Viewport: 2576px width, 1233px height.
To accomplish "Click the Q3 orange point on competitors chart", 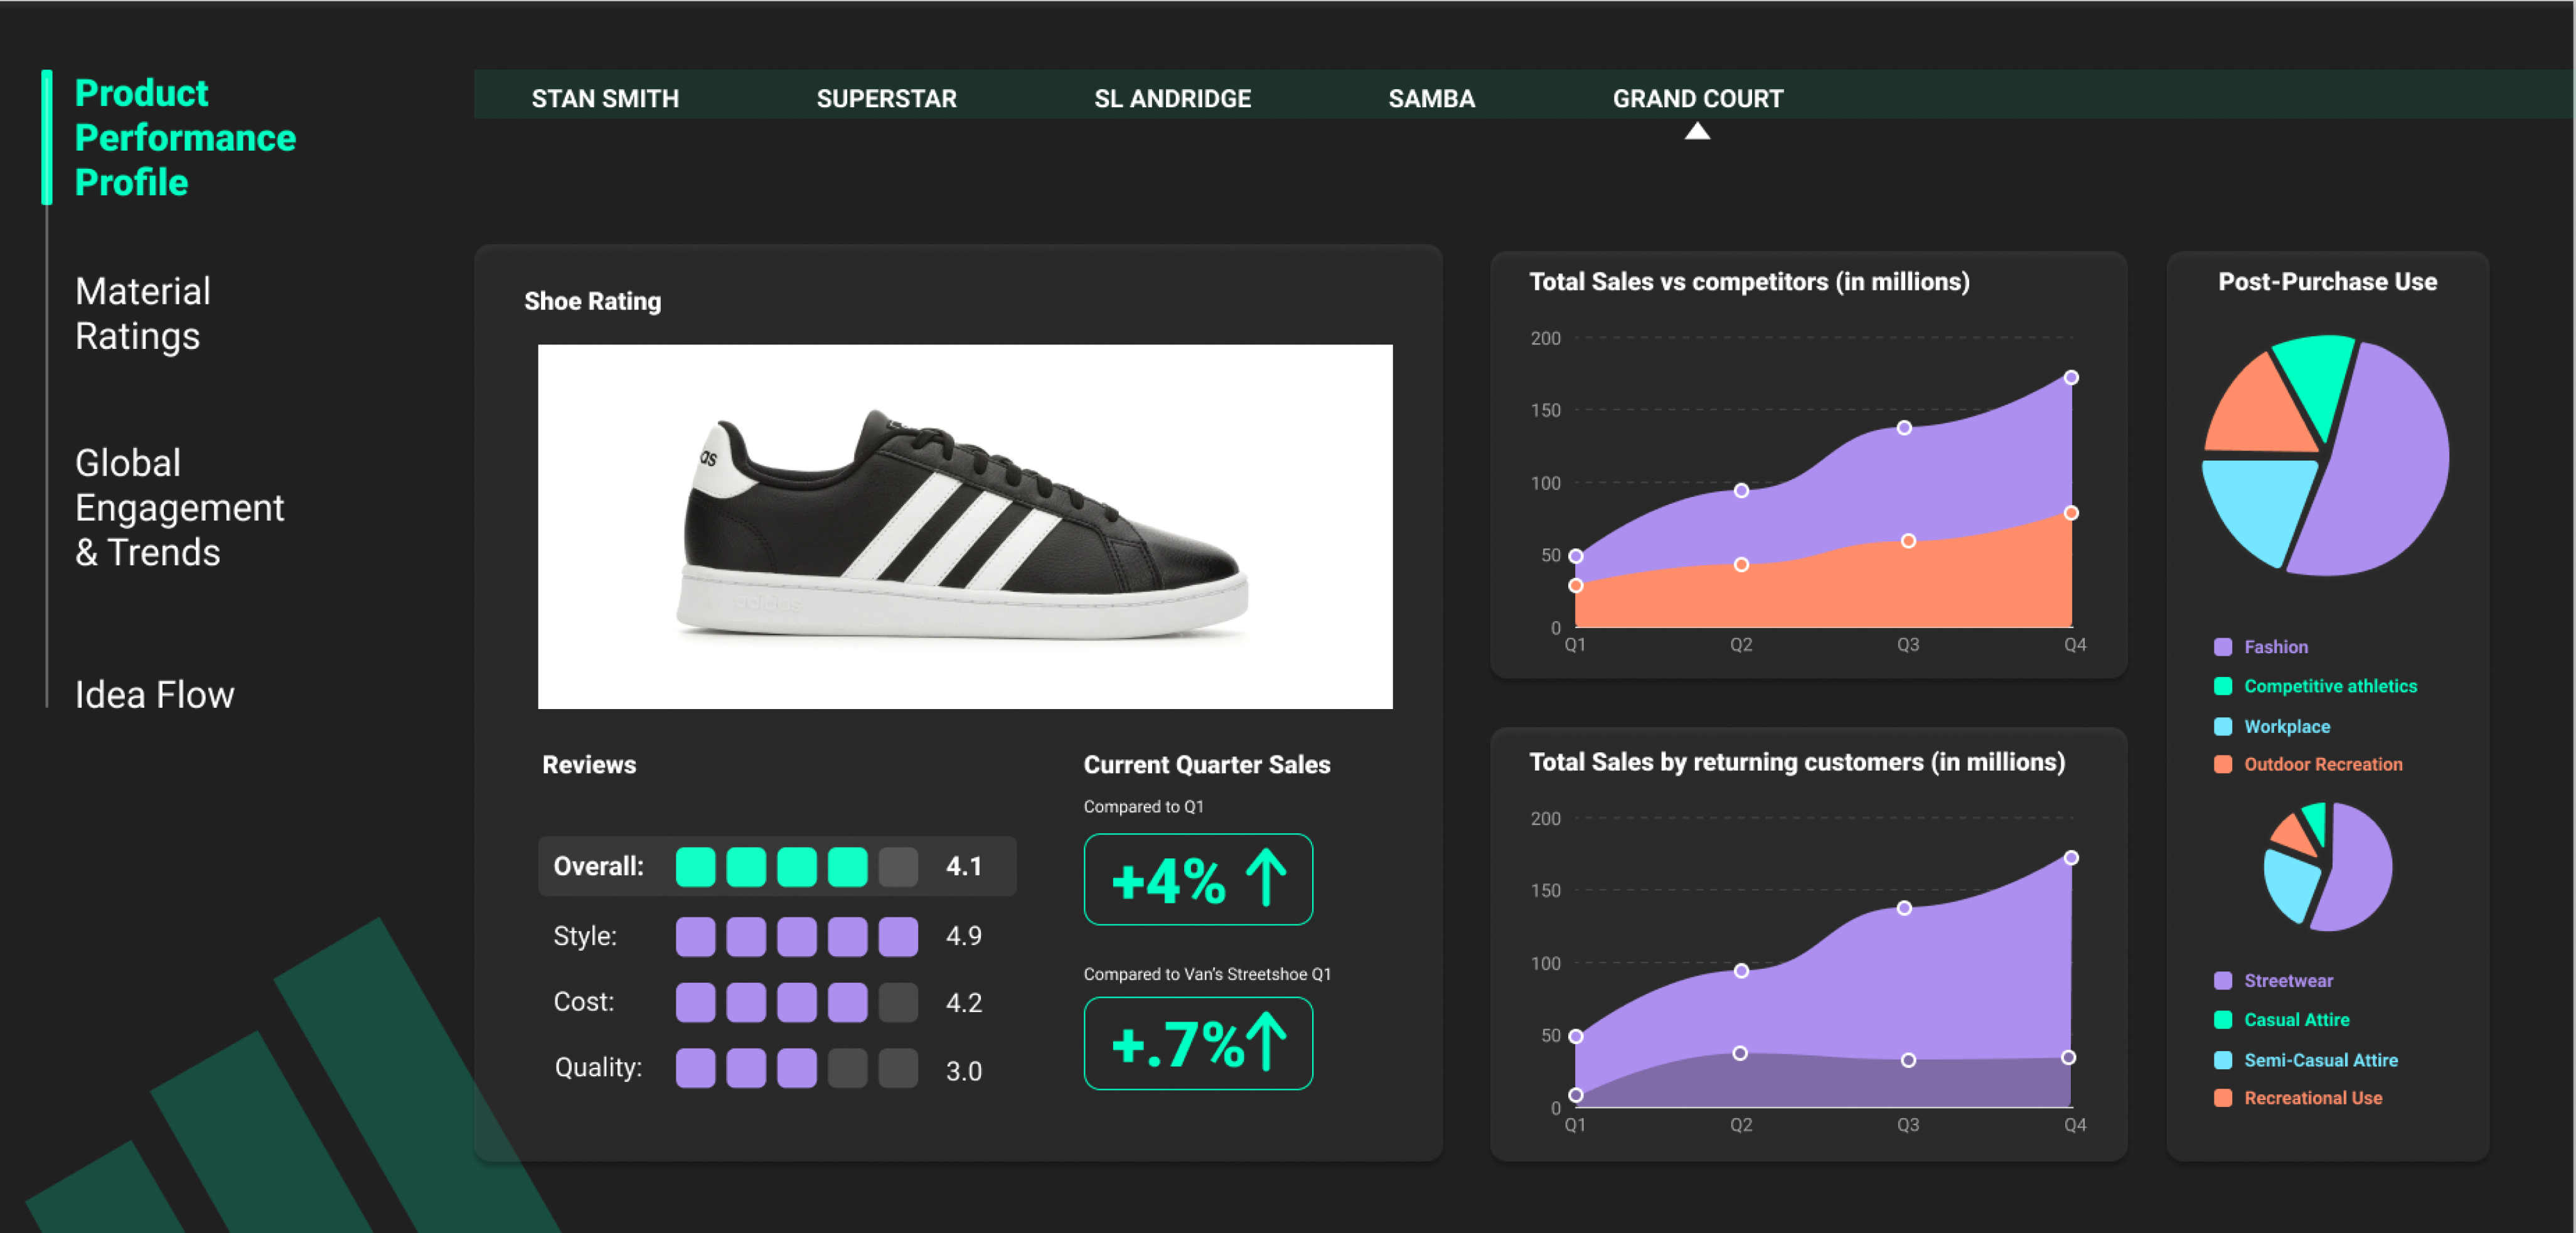I will click(x=1908, y=541).
